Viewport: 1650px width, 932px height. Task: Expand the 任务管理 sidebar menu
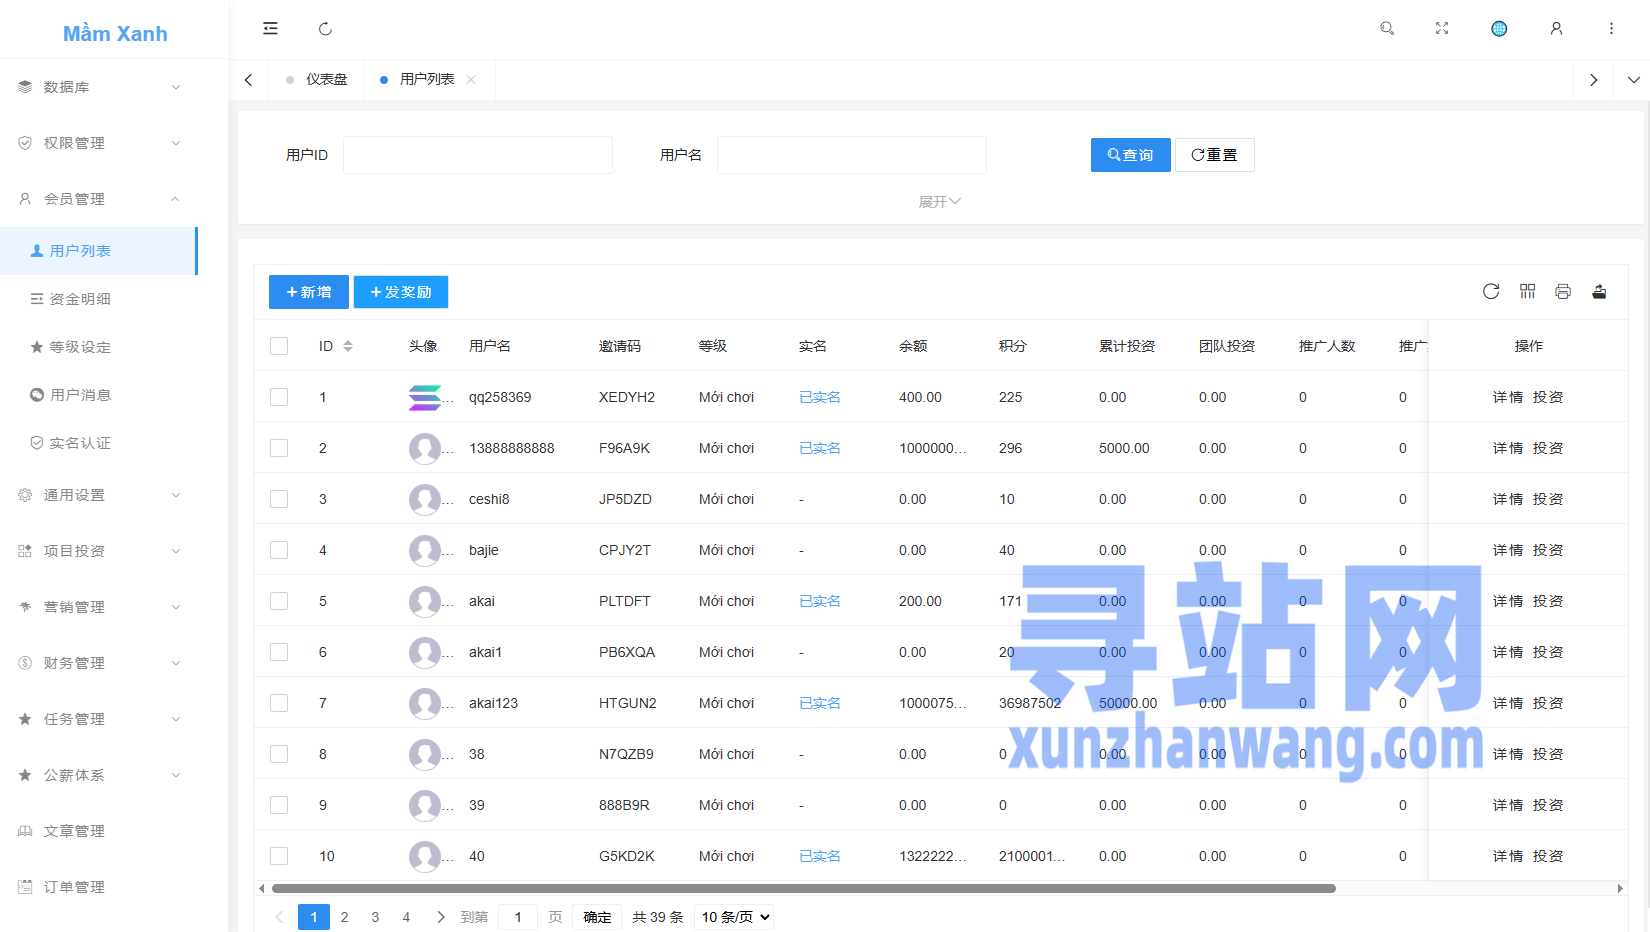click(x=99, y=719)
